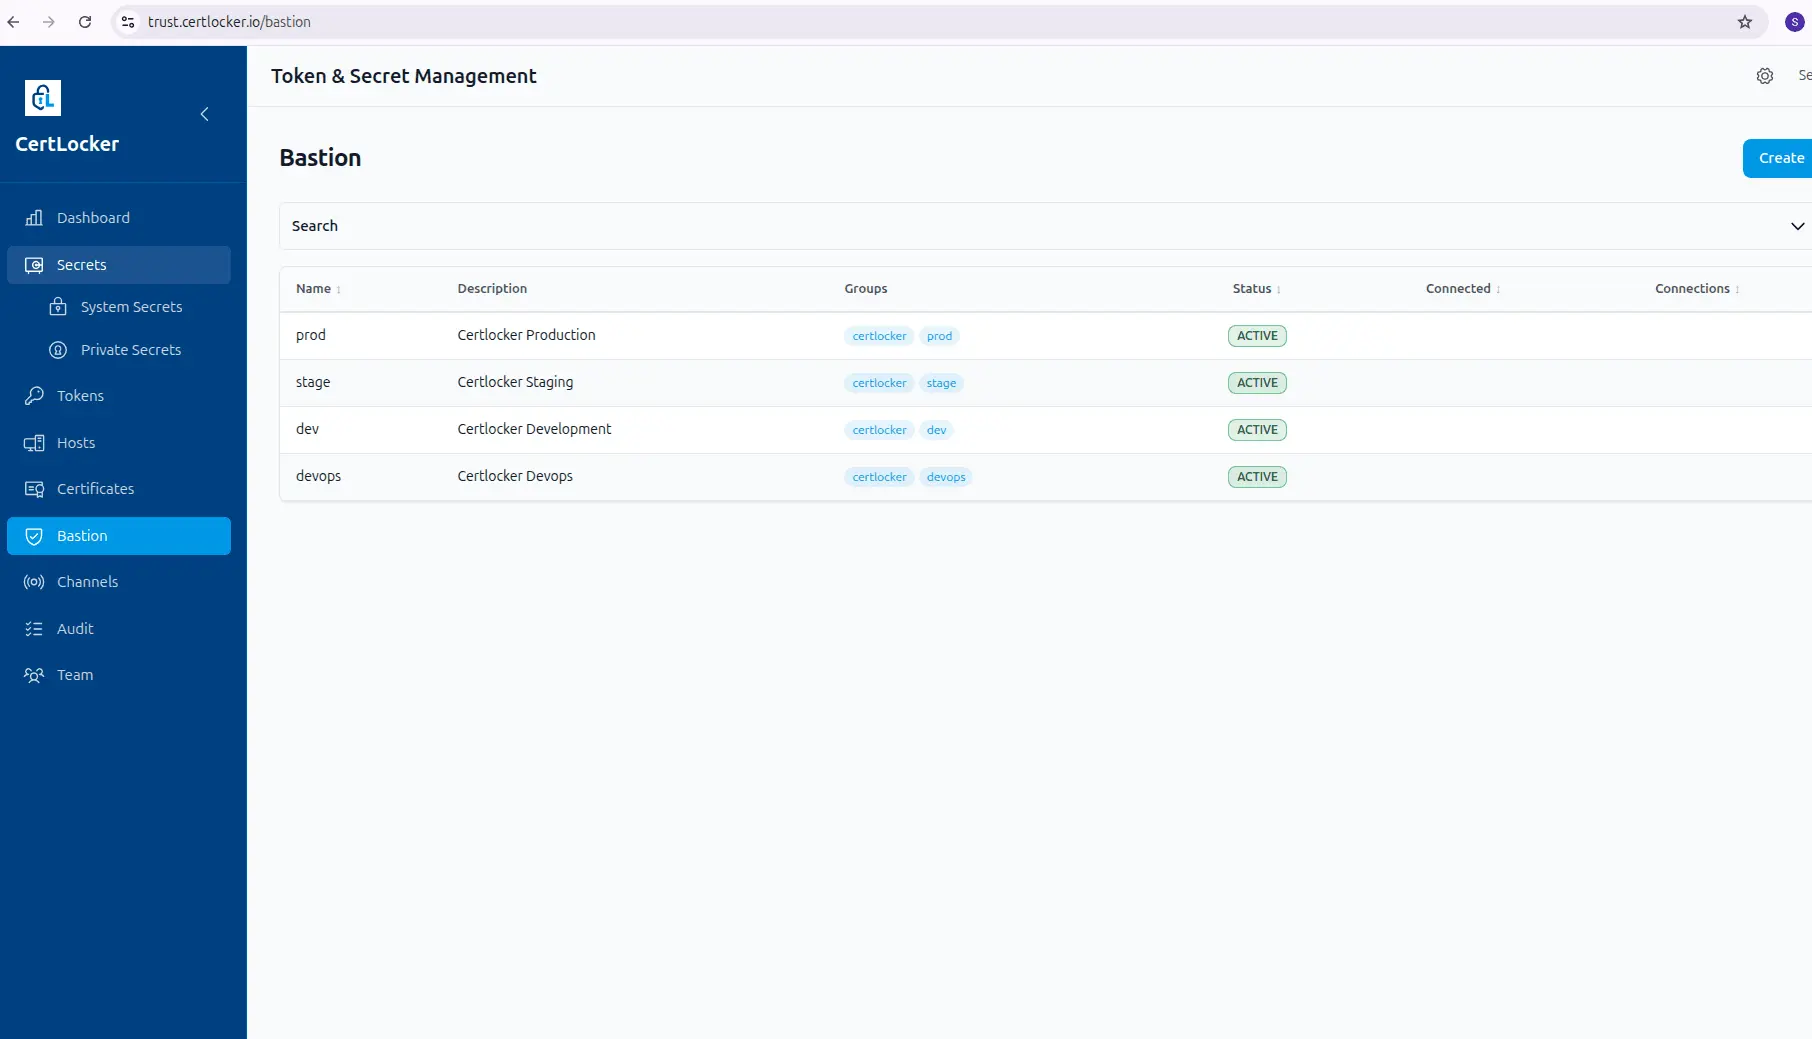Click the Channels broadcast icon
The width and height of the screenshot is (1812, 1039).
pos(34,582)
